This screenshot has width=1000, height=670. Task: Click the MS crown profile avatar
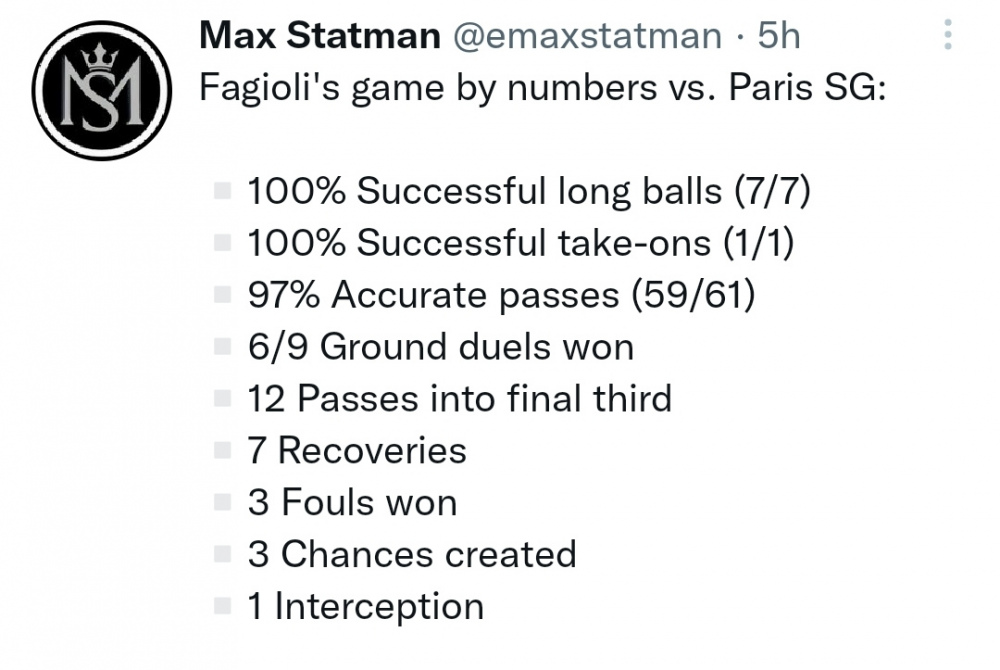pos(101,90)
